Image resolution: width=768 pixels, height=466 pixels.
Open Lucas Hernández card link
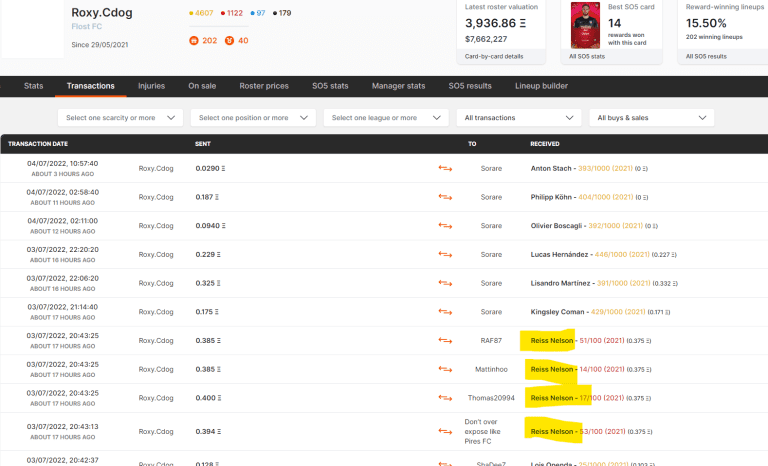pyautogui.click(x=590, y=254)
